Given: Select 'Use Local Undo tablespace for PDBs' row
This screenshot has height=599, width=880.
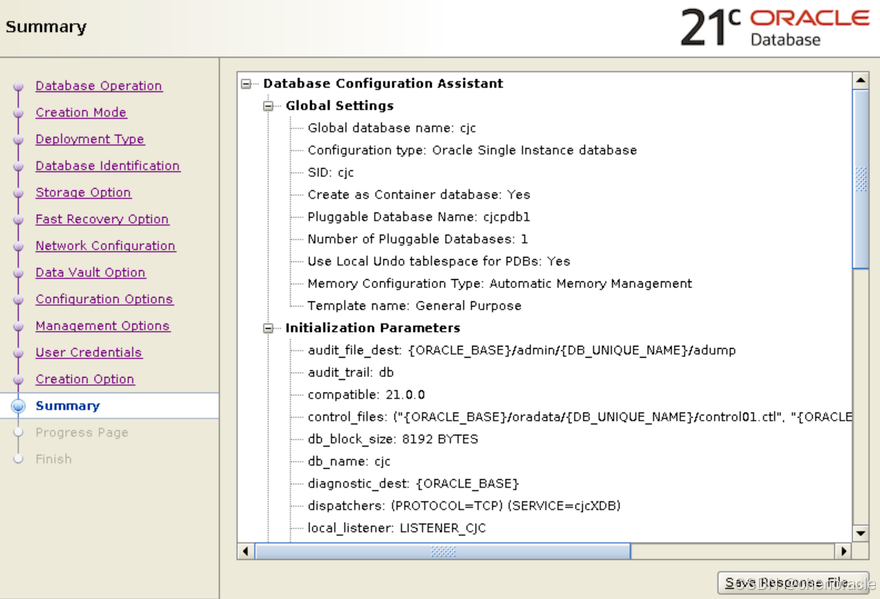Looking at the screenshot, I should click(439, 262).
